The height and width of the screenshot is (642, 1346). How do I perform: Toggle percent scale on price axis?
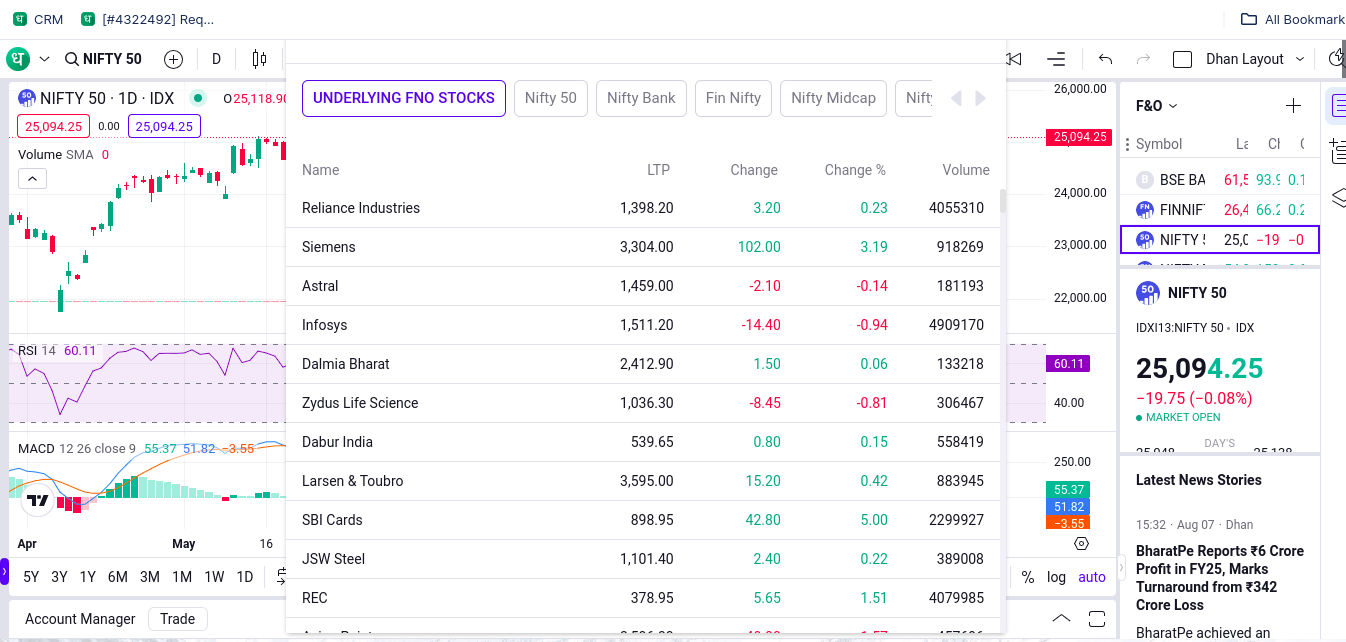[x=1027, y=577]
